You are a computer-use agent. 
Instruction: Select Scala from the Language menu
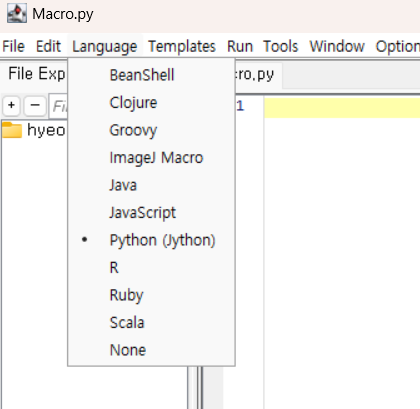[151, 323]
